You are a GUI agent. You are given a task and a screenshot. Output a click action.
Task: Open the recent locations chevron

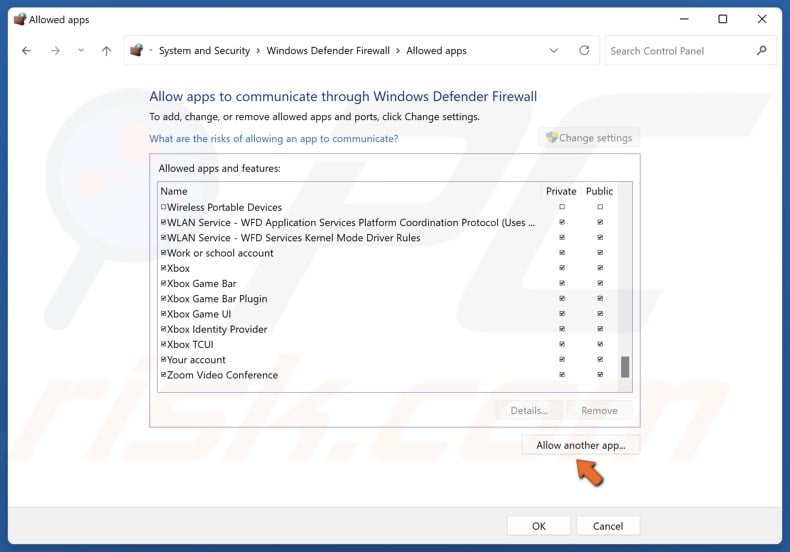pyautogui.click(x=81, y=50)
